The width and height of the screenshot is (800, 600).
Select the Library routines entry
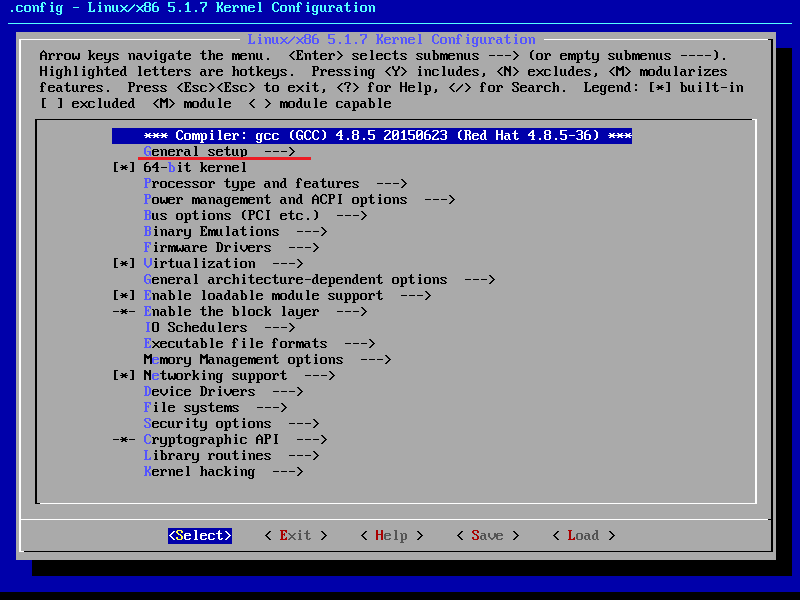point(231,456)
